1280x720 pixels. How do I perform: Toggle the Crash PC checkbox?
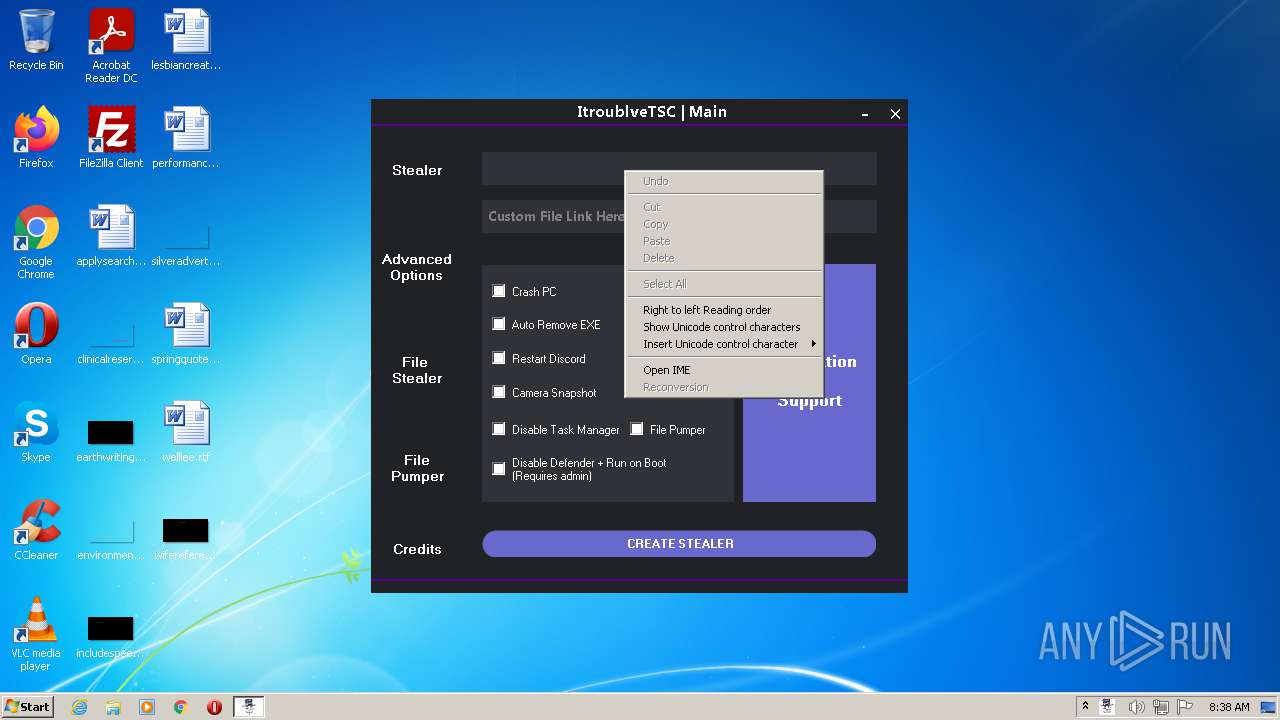coord(499,291)
